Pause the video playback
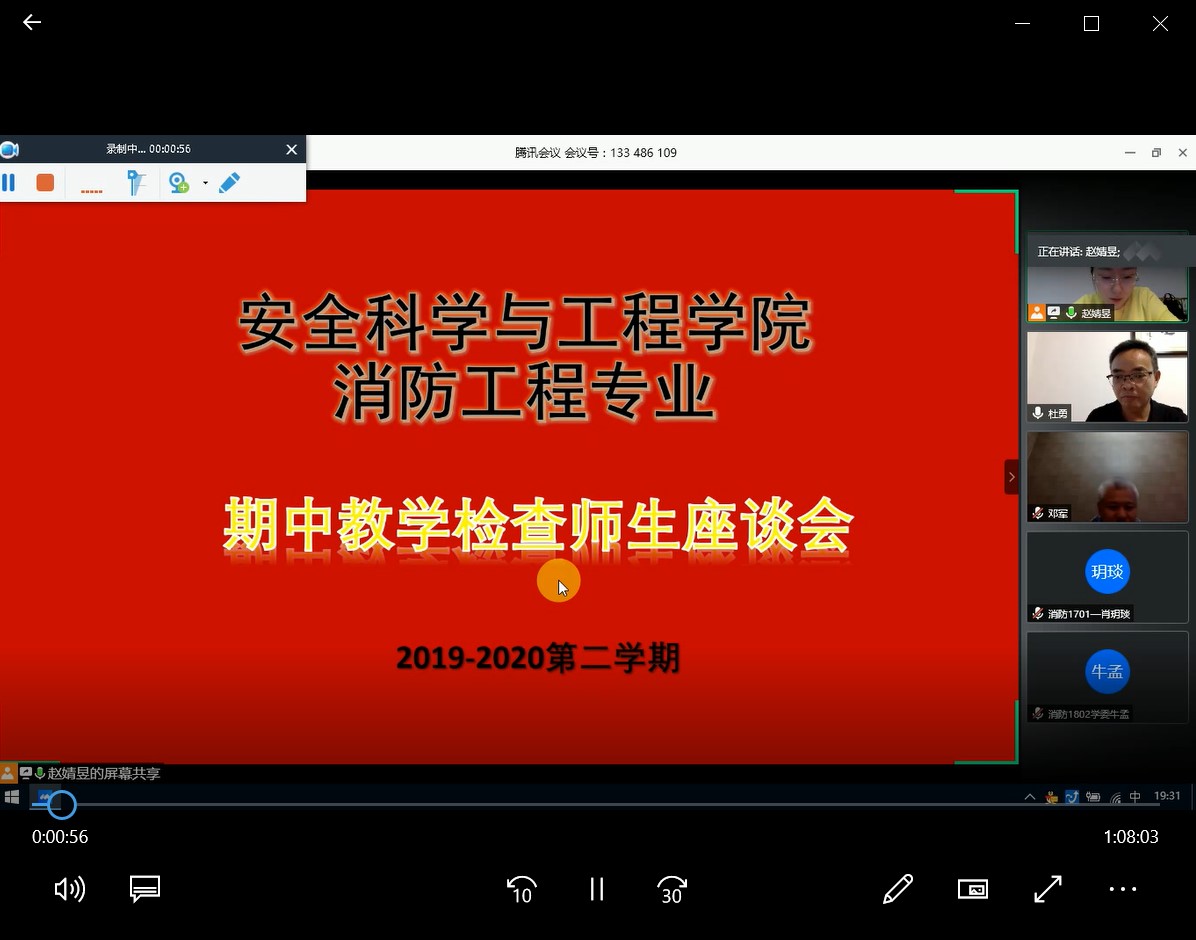Image resolution: width=1196 pixels, height=940 pixels. [597, 889]
